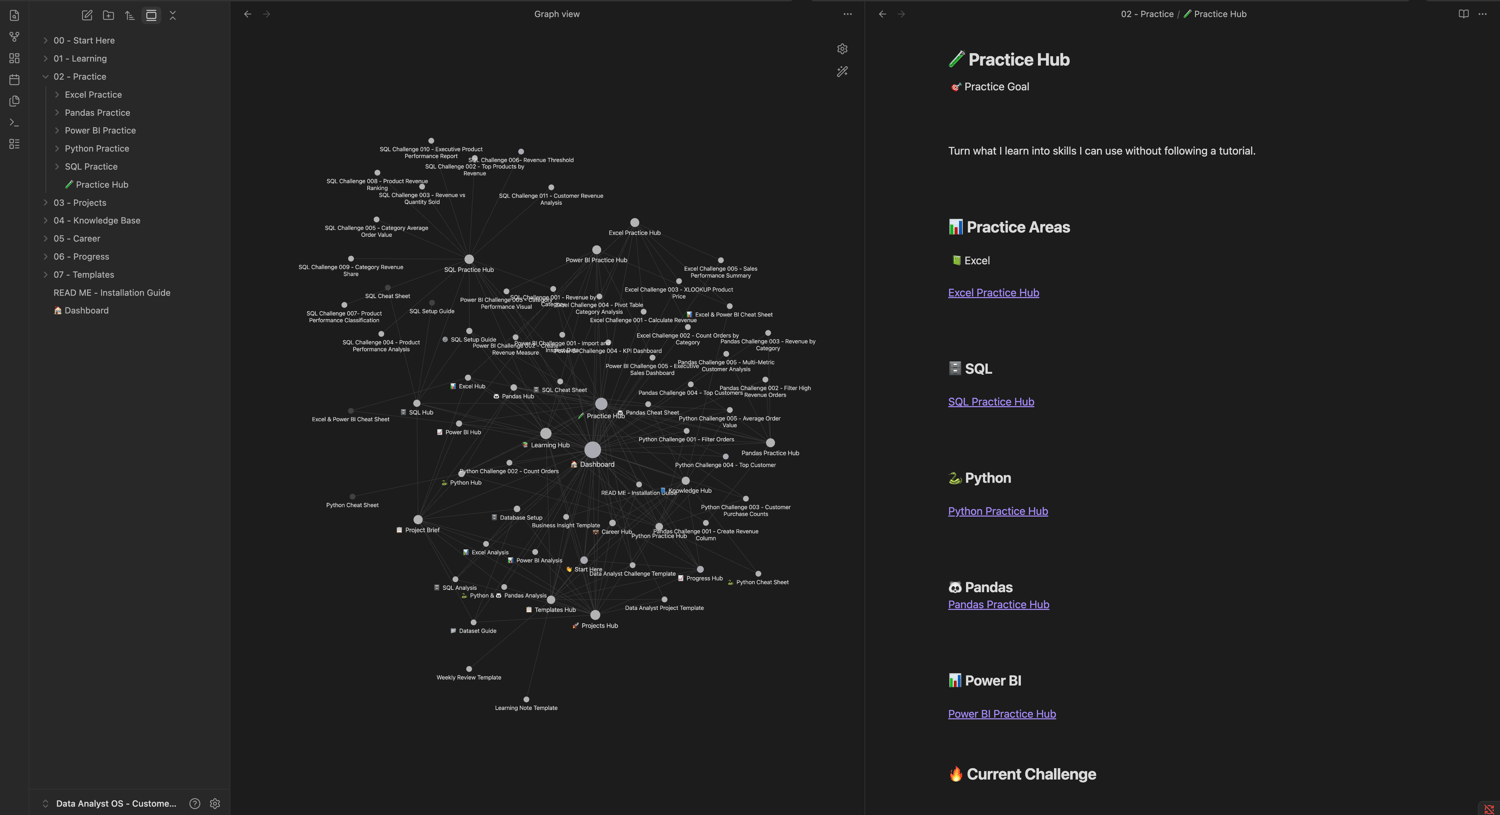Open the command palette terminal icon
Viewport: 1500px width, 815px height.
coord(14,123)
